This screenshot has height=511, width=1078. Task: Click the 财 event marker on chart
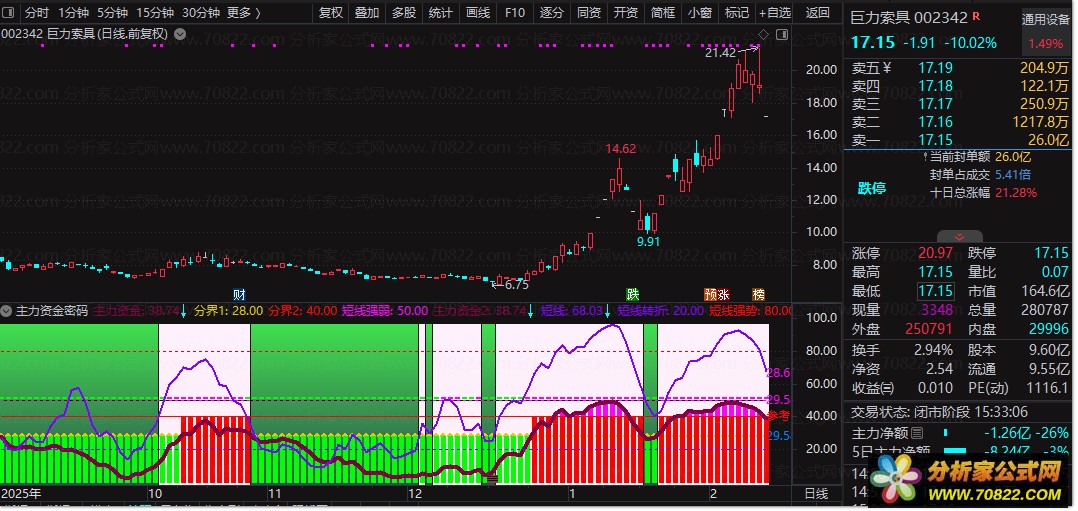(x=239, y=294)
